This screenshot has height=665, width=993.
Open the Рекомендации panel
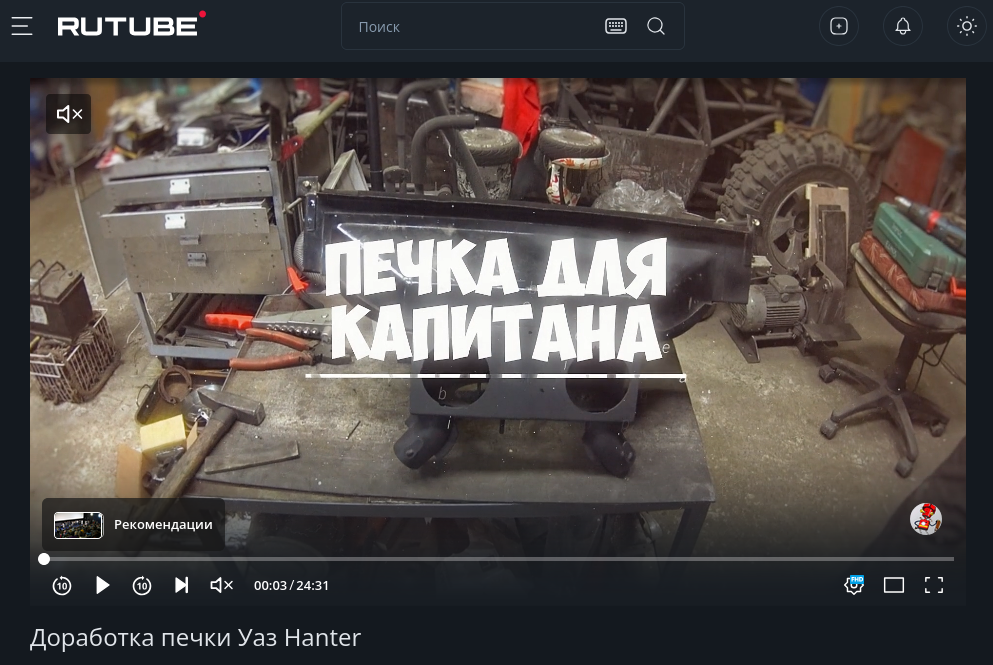tap(134, 524)
